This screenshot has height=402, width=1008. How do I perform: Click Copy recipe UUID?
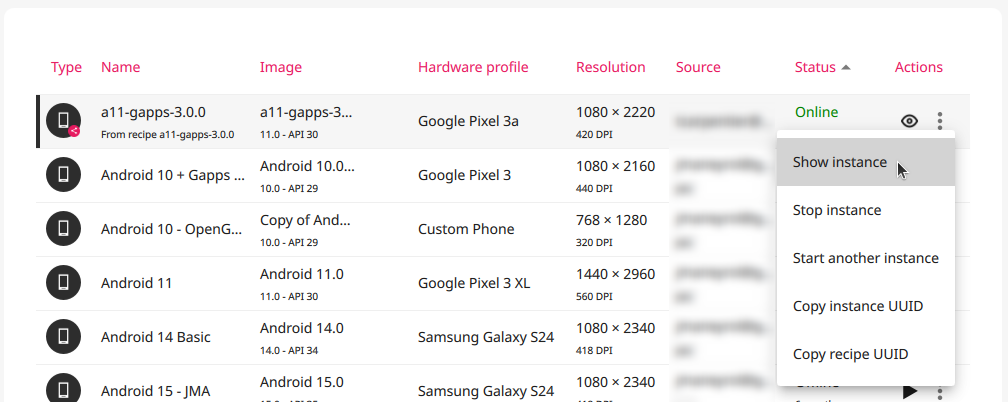click(x=850, y=354)
